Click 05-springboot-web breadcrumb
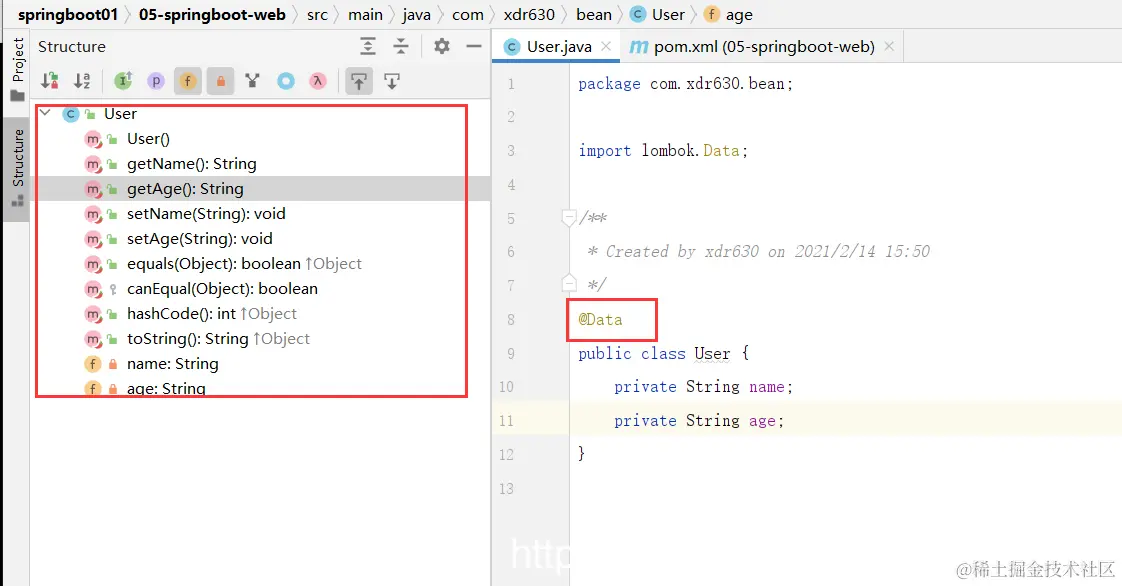Image resolution: width=1122 pixels, height=586 pixels. [213, 14]
